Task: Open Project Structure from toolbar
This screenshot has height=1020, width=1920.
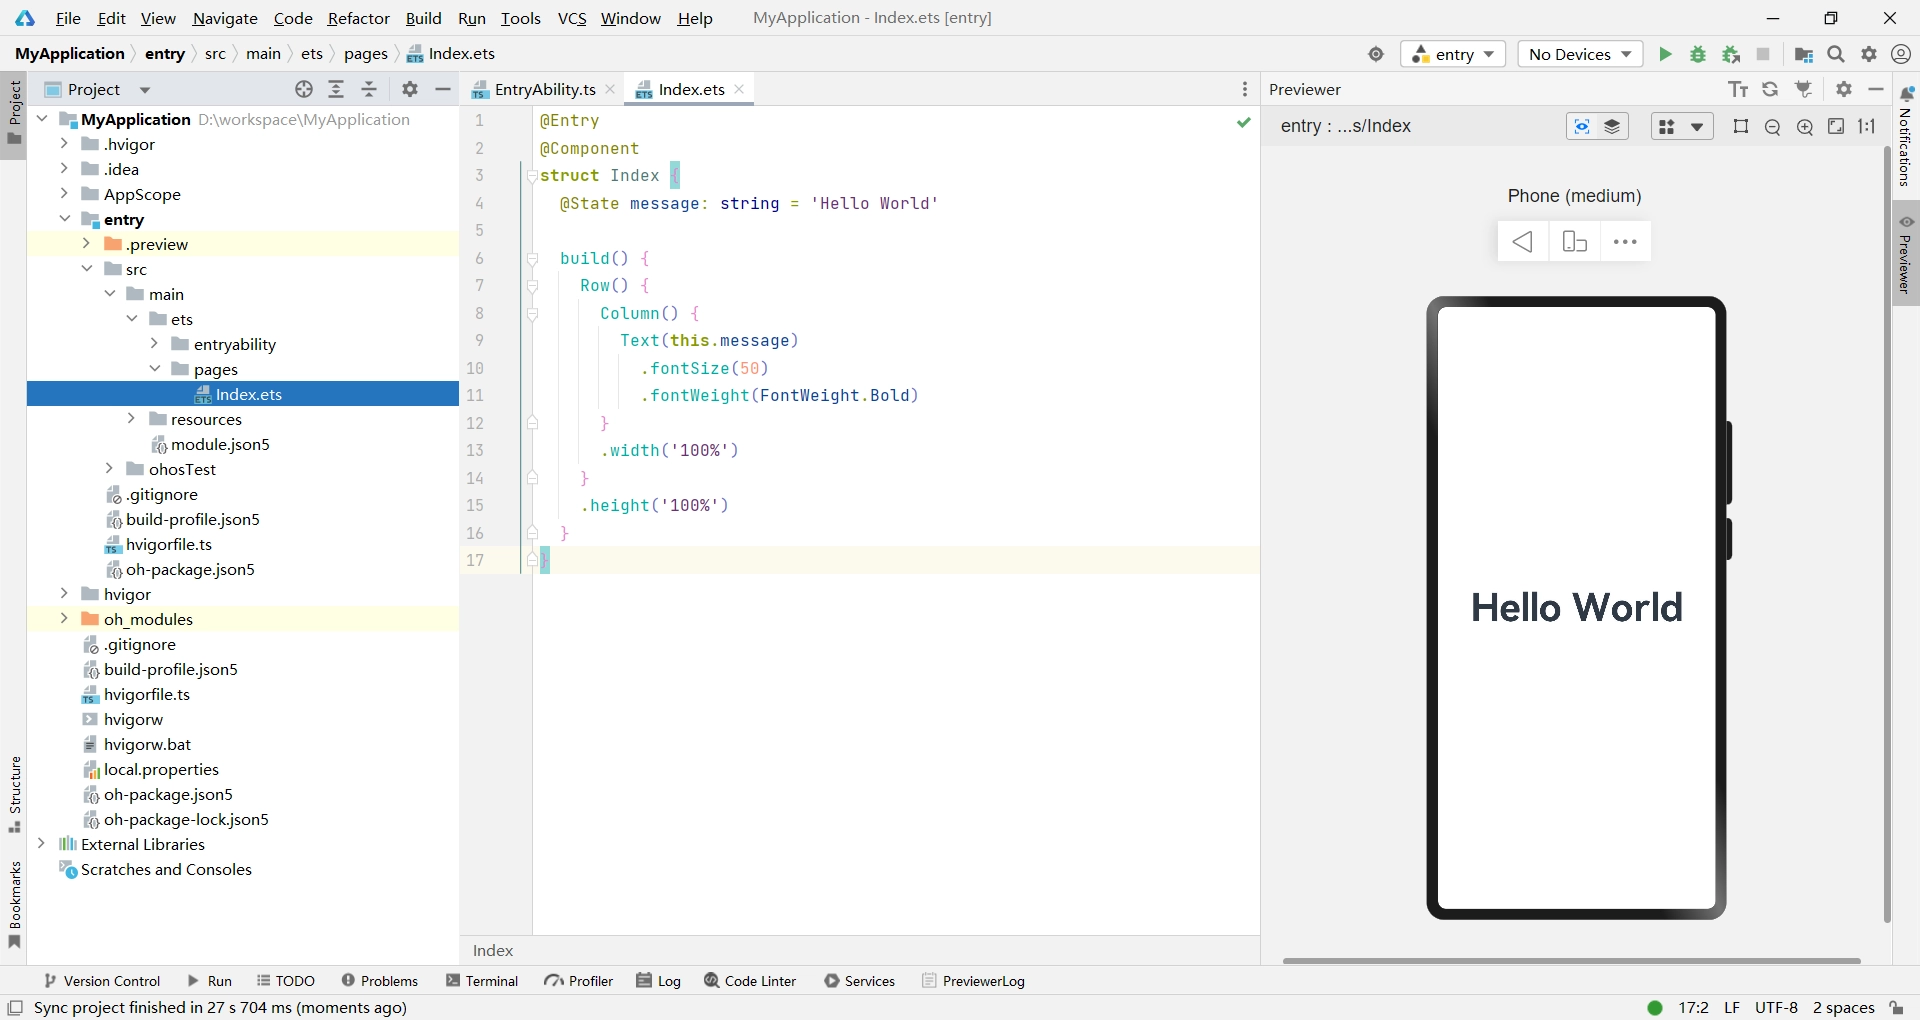Action: tap(1804, 54)
